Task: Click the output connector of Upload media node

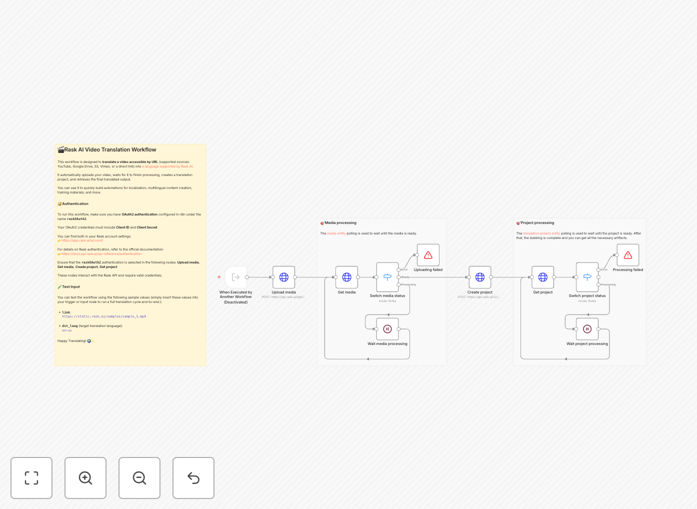Action: pos(295,277)
